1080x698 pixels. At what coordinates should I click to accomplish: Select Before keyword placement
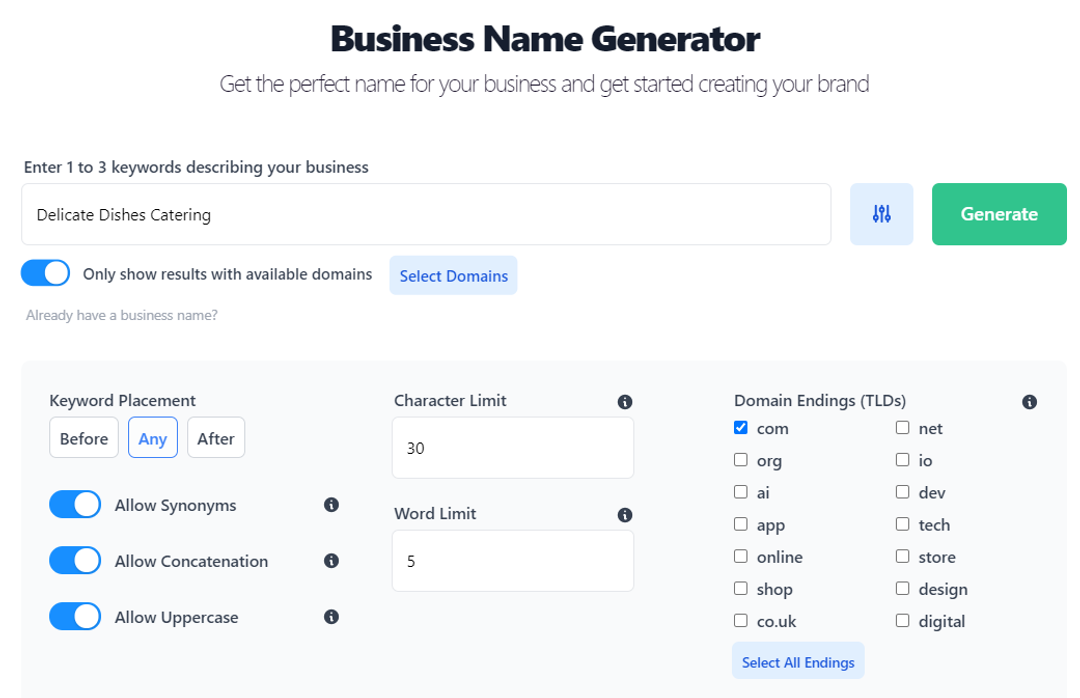(x=84, y=438)
